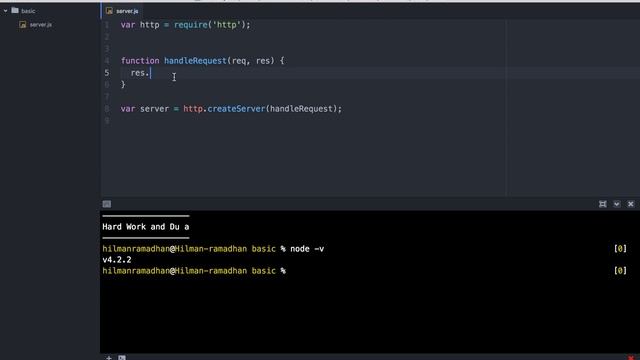Hide the terminal panel with chevron

[617, 204]
